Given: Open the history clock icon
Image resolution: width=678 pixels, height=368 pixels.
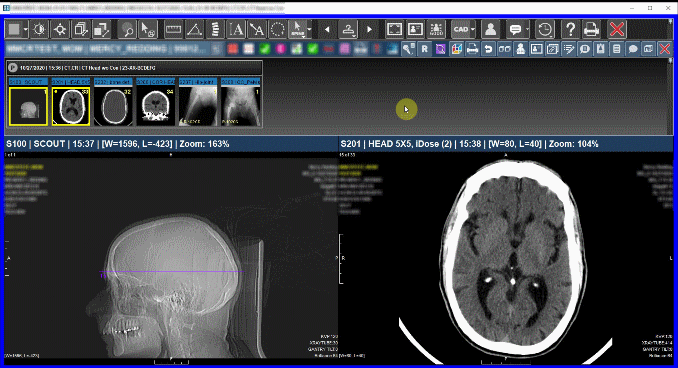Looking at the screenshot, I should [545, 29].
